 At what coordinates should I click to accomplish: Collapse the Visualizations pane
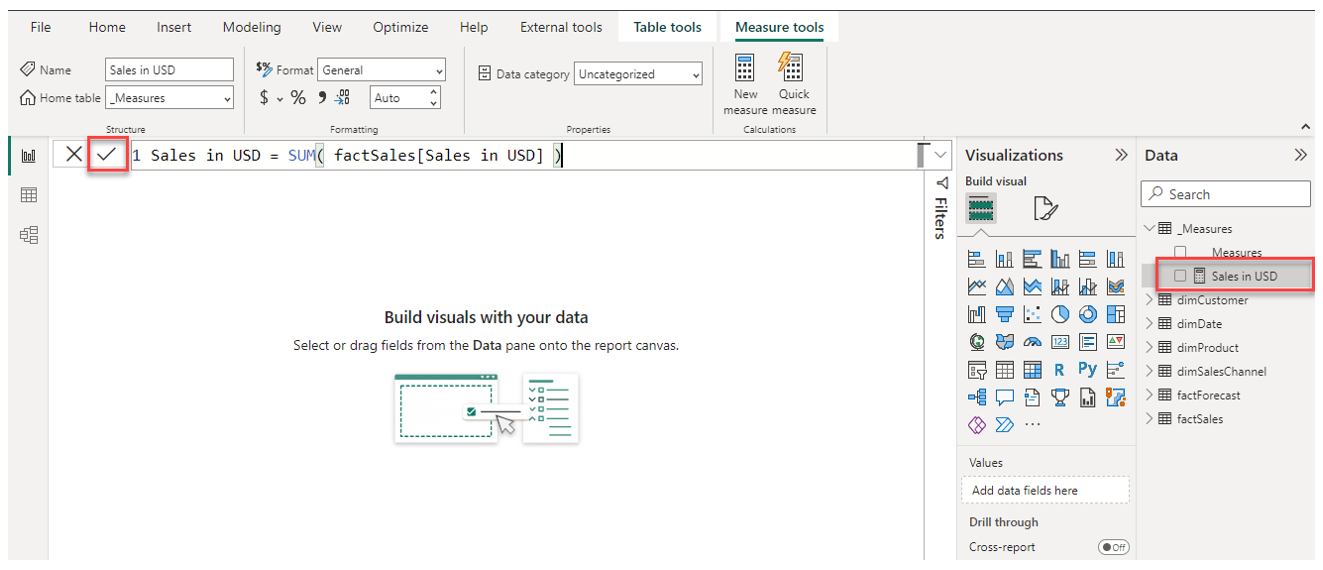[x=1121, y=155]
